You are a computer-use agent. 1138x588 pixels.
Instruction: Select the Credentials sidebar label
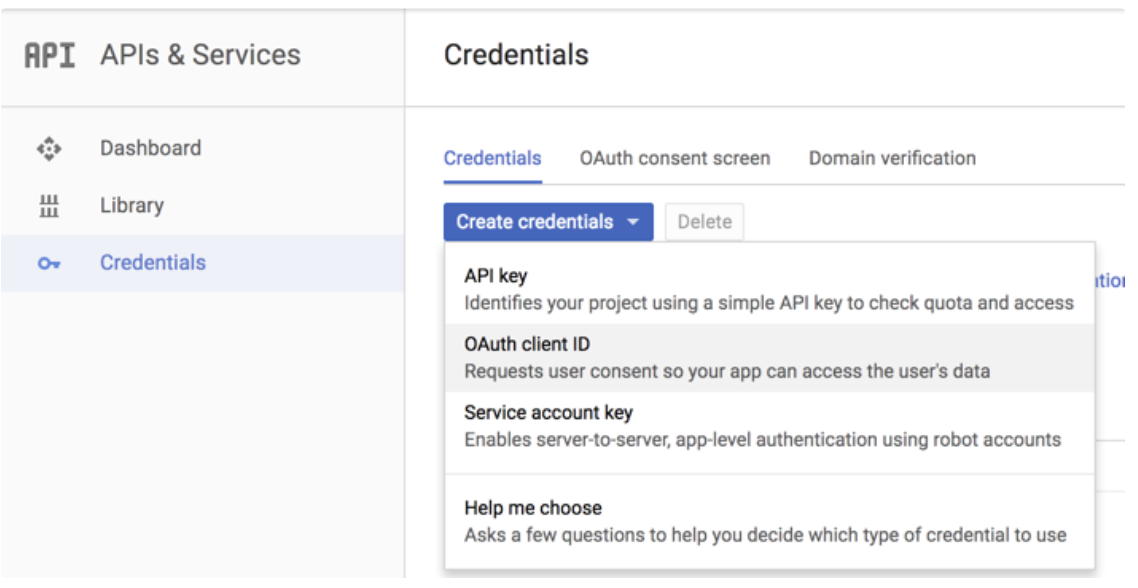pos(152,263)
